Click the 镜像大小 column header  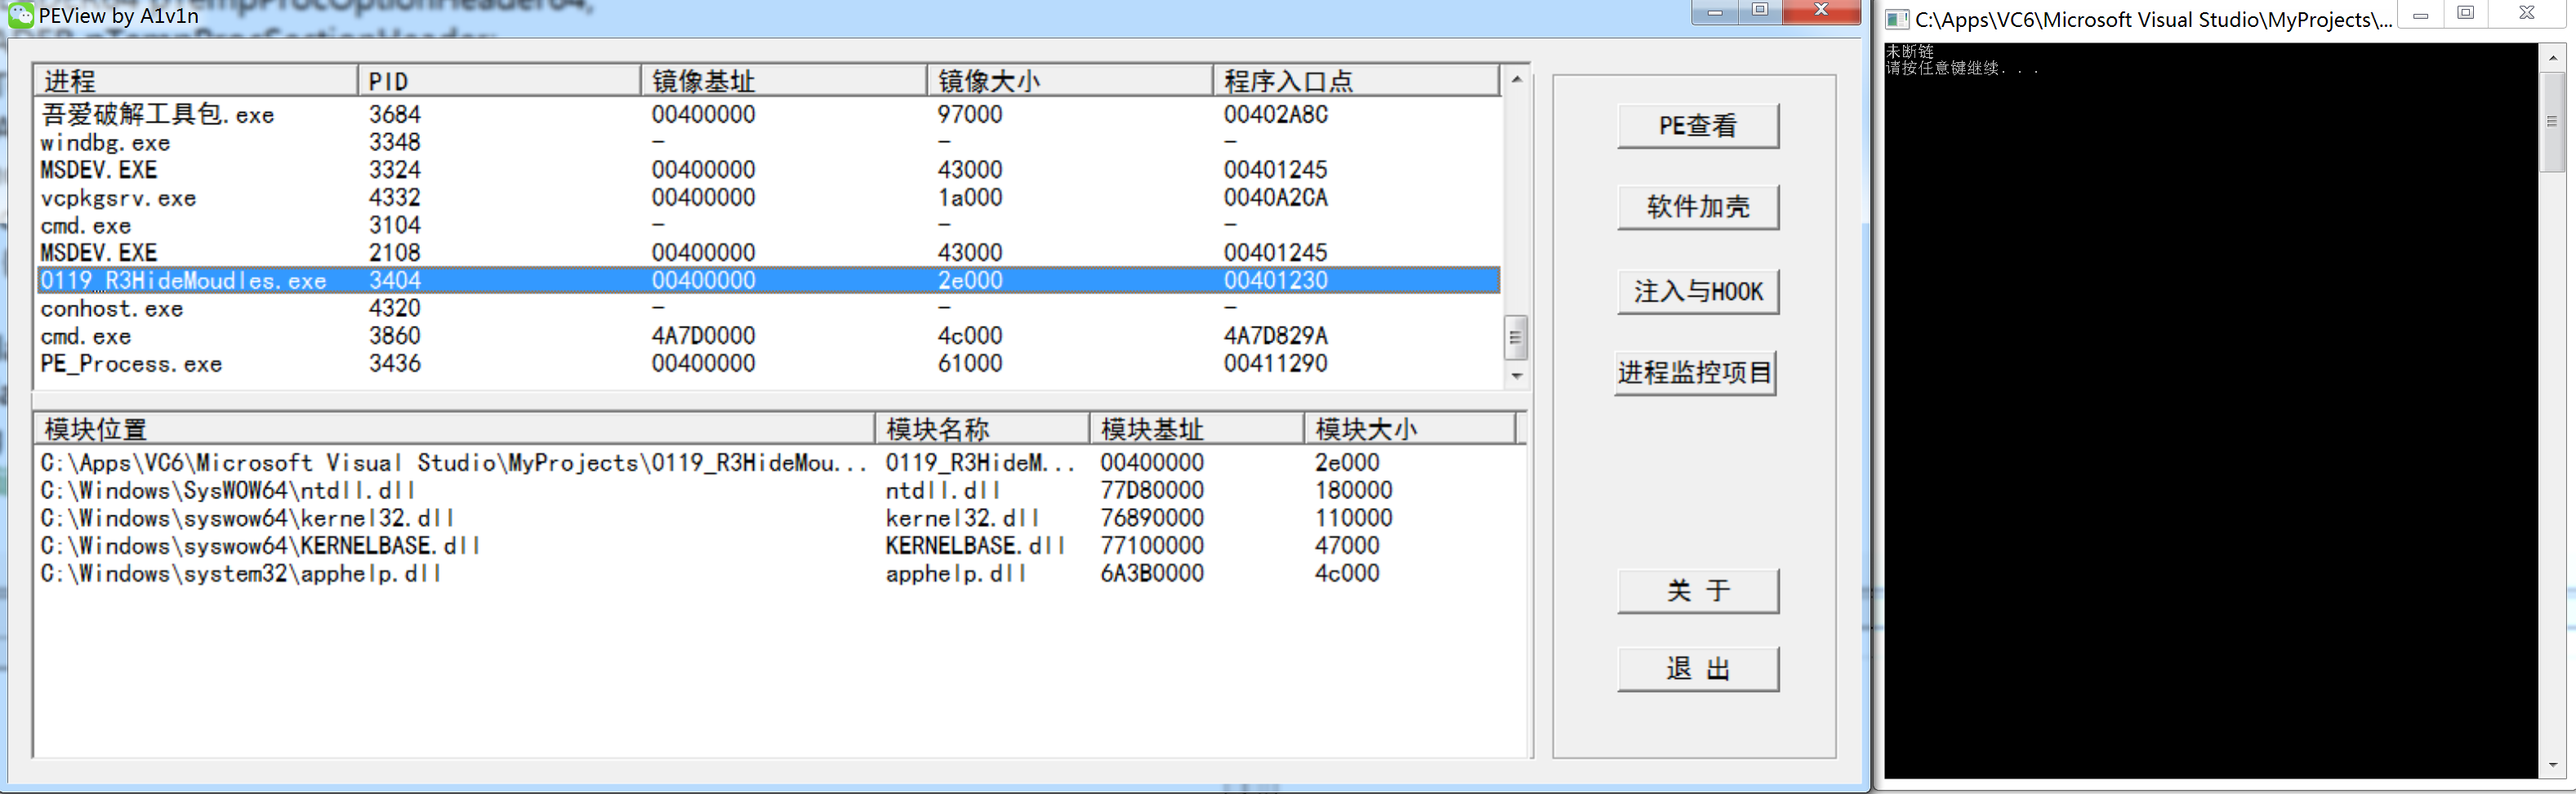(x=1069, y=80)
